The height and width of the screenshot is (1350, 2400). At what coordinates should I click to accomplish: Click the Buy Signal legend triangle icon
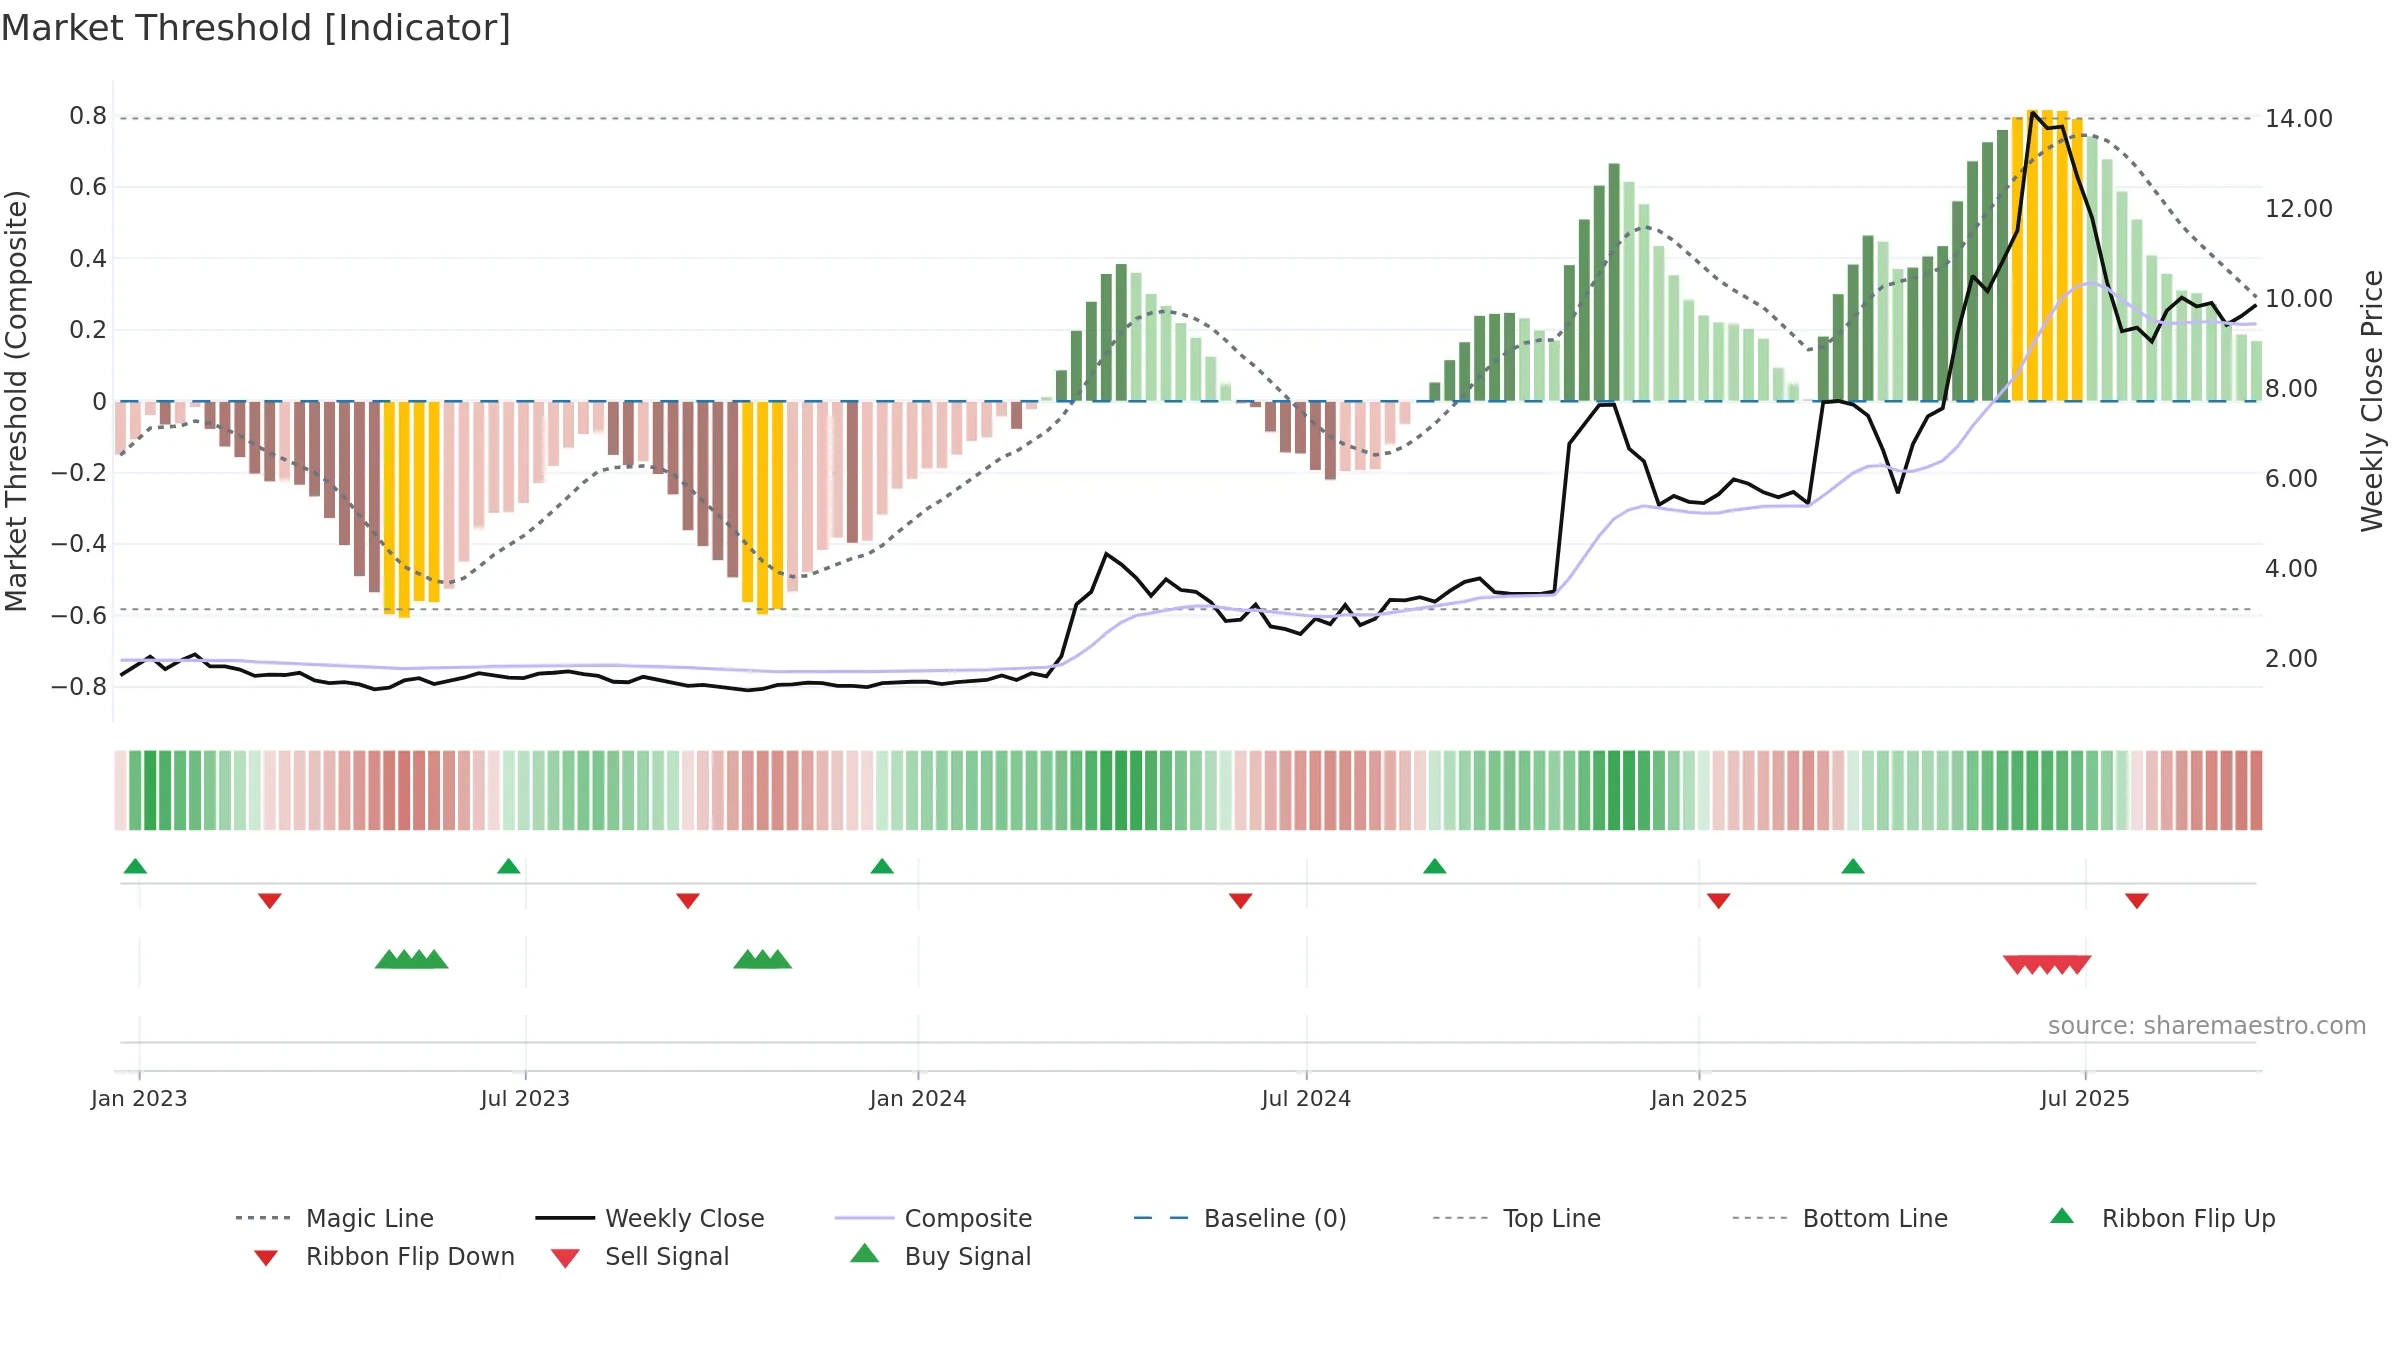click(x=865, y=1253)
